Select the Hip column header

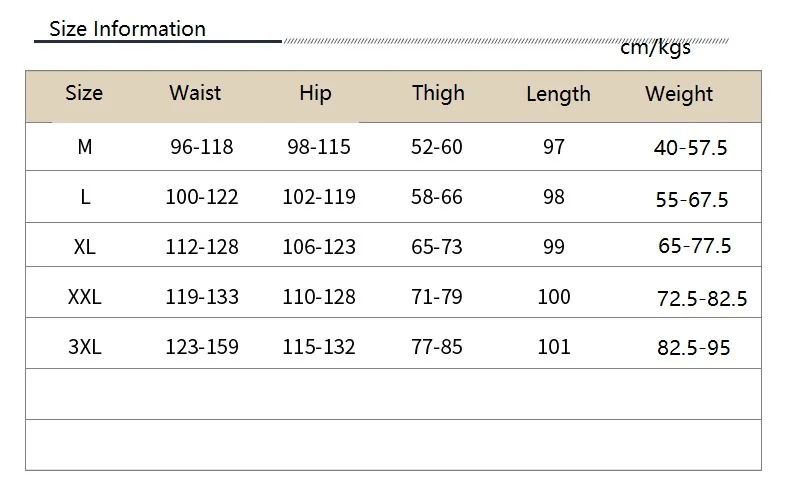[315, 93]
